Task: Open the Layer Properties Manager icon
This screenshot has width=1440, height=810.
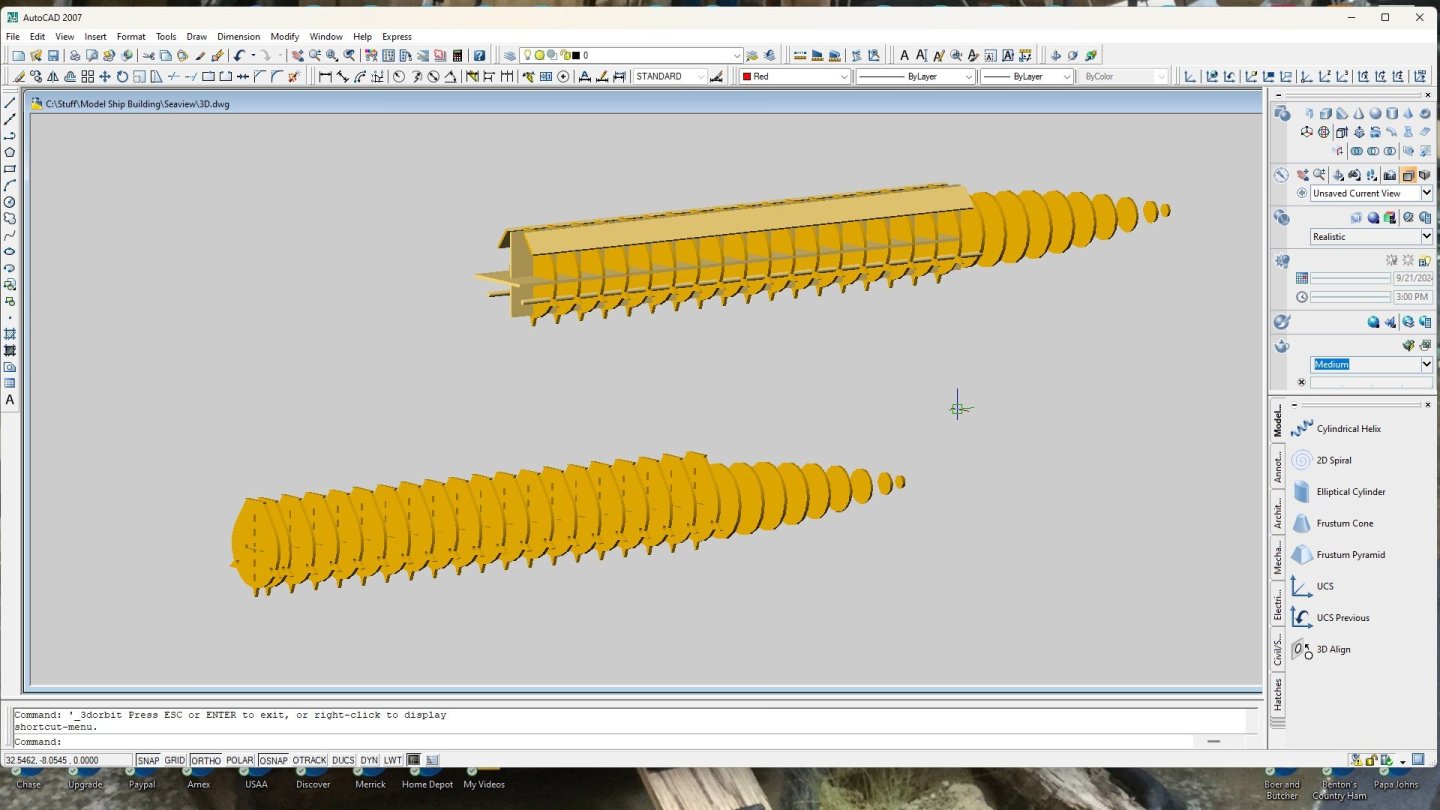Action: (509, 56)
